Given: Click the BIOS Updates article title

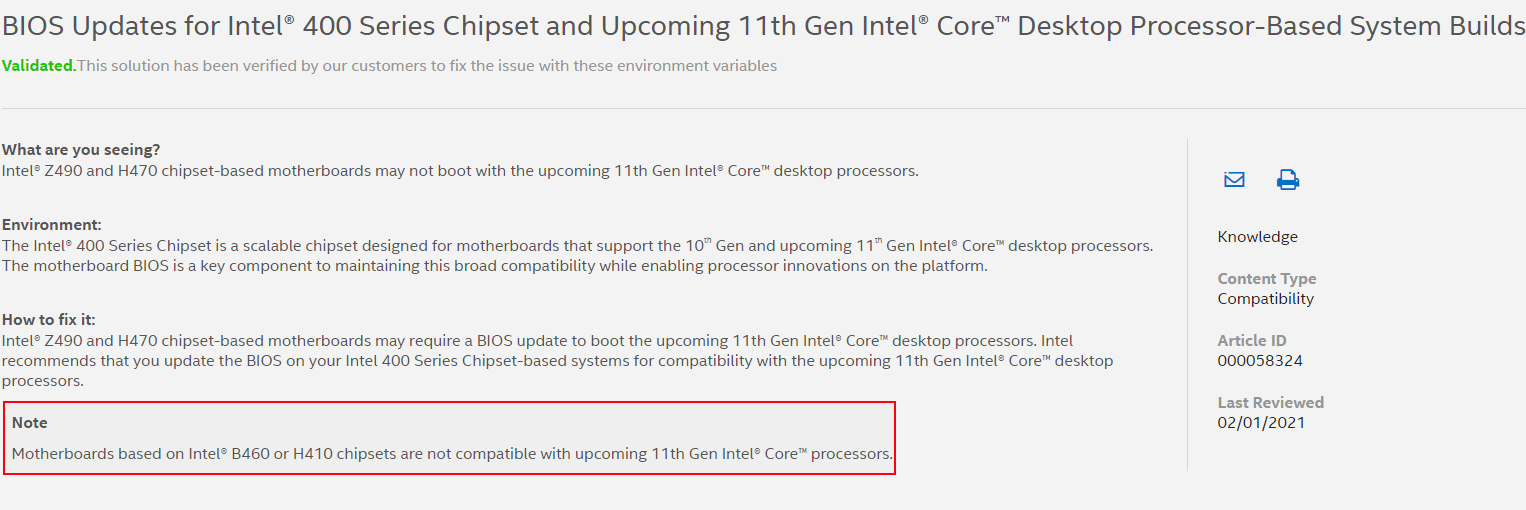Looking at the screenshot, I should [x=762, y=26].
